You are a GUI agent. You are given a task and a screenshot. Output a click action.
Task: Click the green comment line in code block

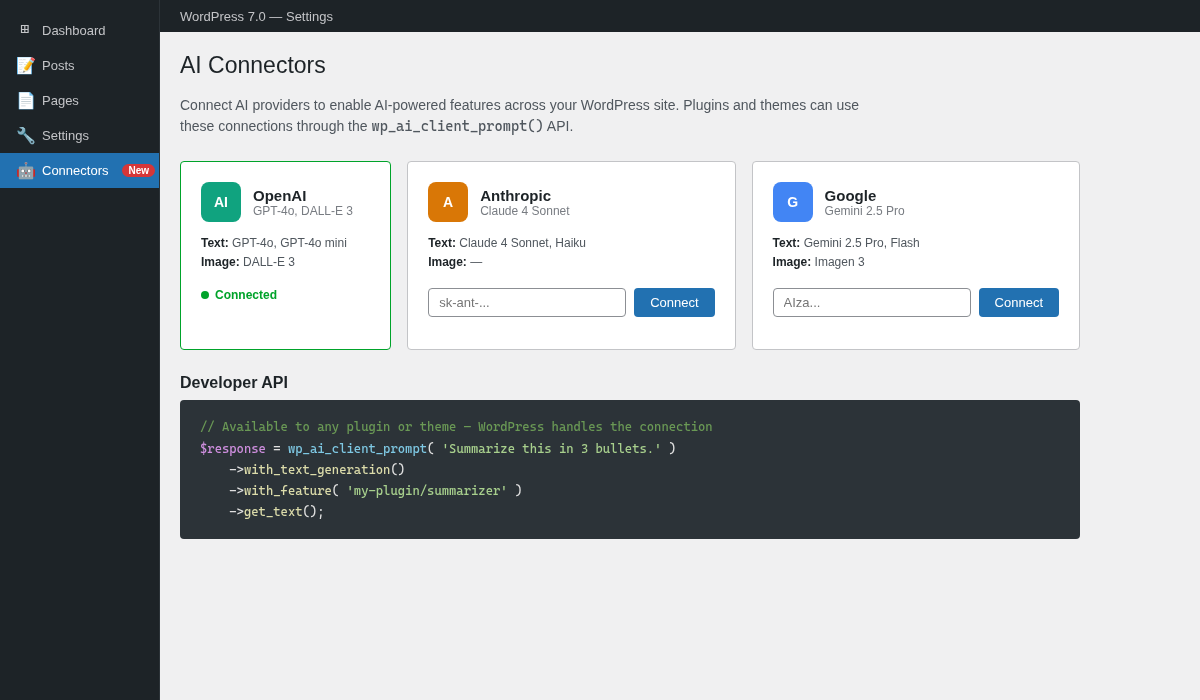[x=456, y=427]
